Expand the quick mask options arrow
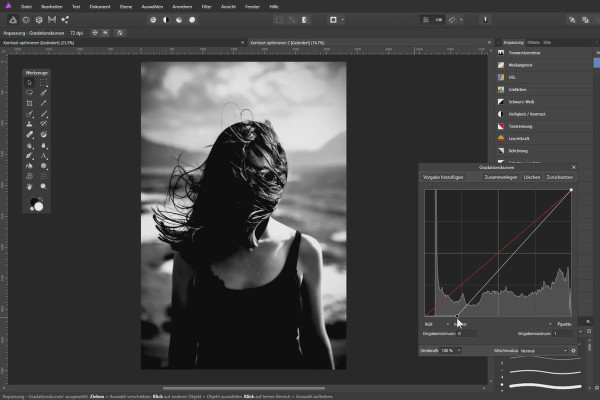Image resolution: width=600 pixels, height=400 pixels. pyautogui.click(x=342, y=20)
